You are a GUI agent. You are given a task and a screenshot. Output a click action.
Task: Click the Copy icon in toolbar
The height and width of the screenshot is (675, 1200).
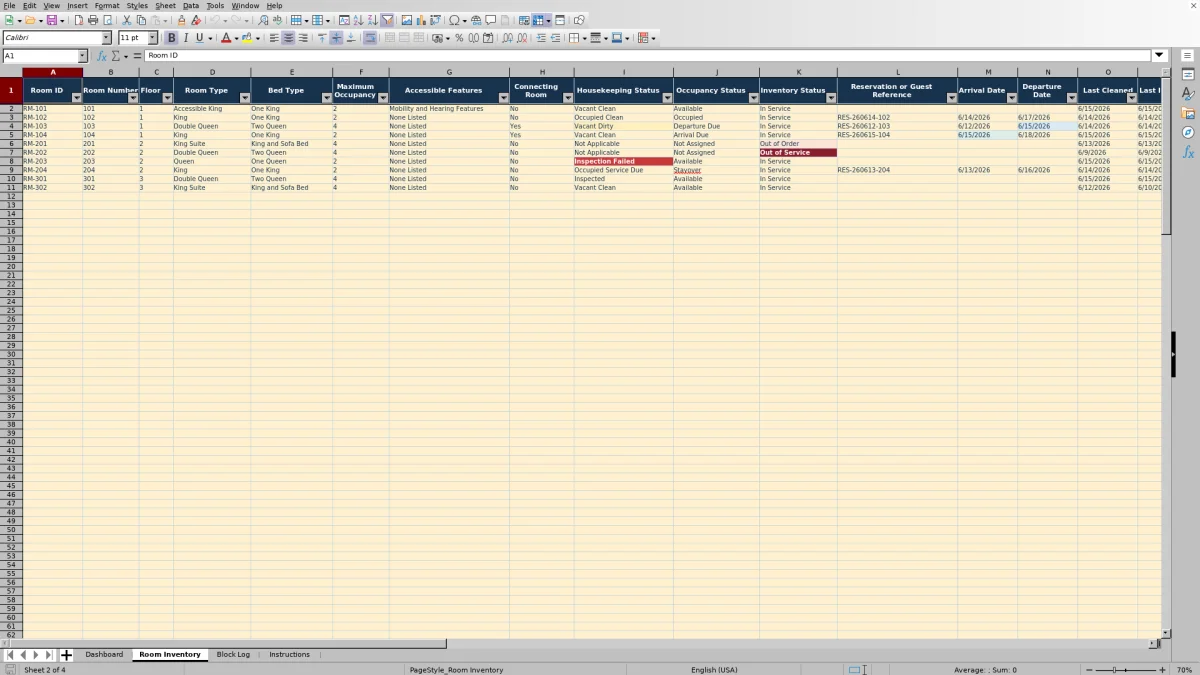[141, 20]
